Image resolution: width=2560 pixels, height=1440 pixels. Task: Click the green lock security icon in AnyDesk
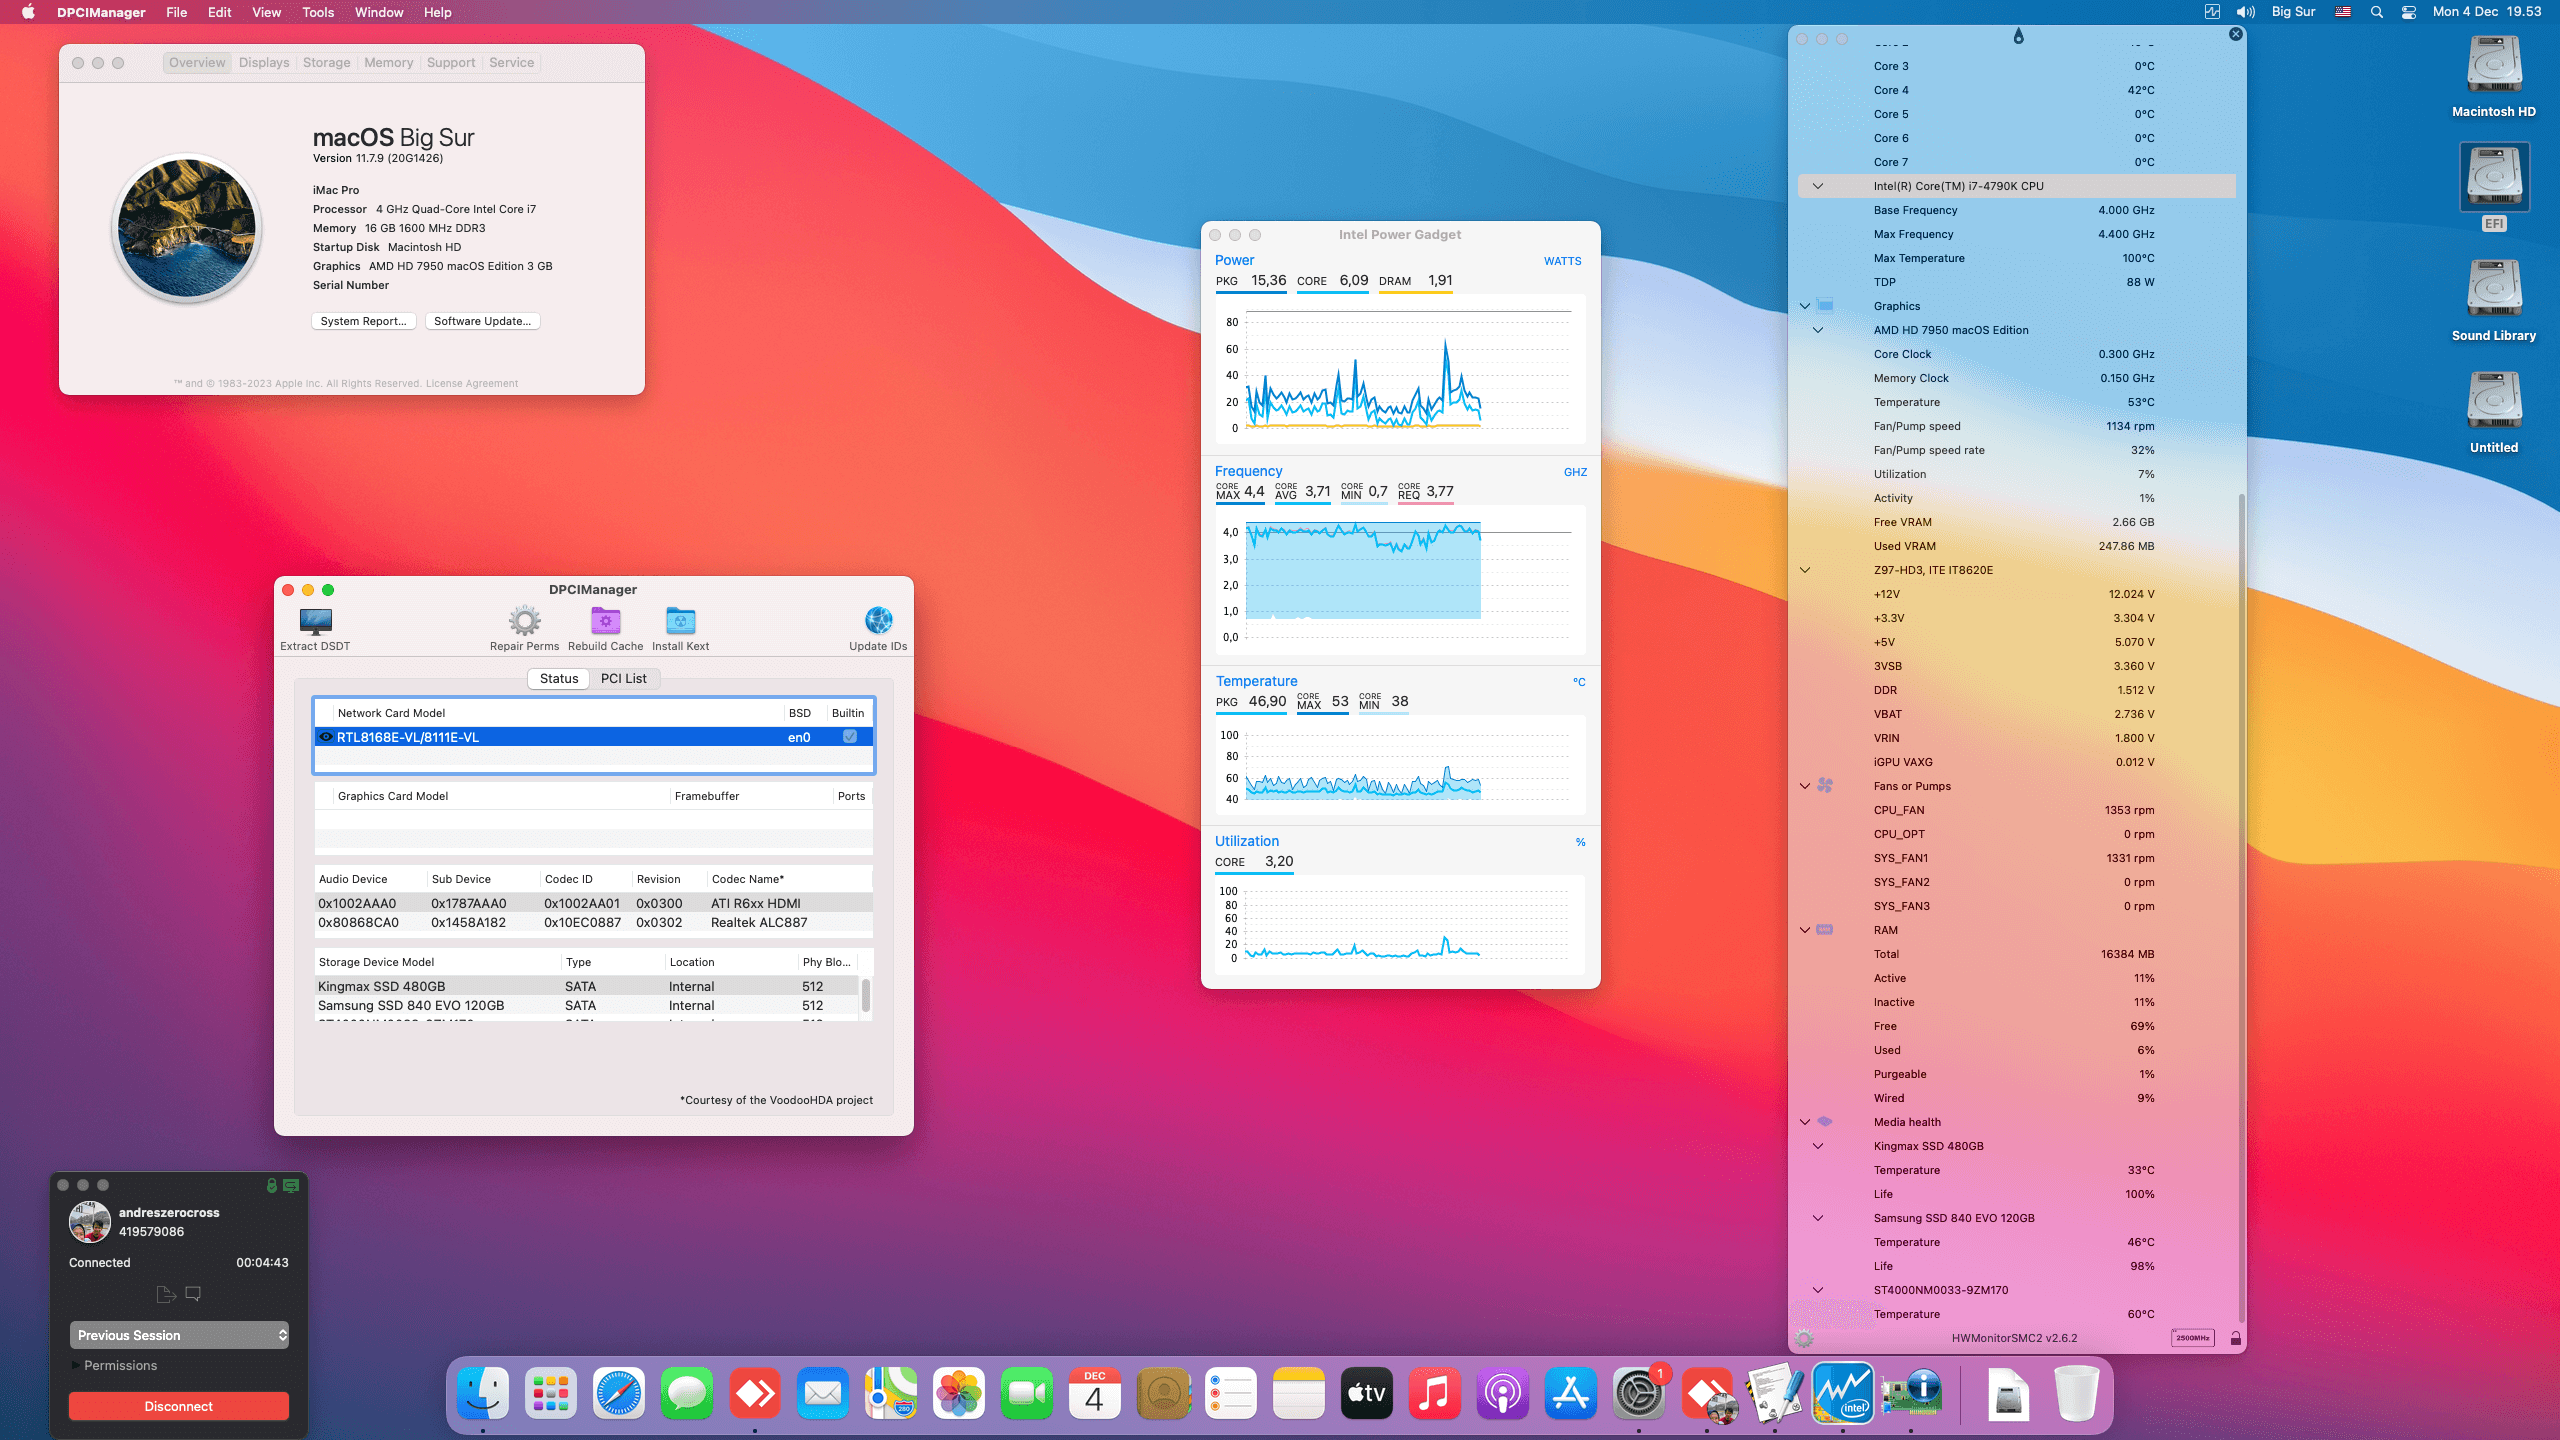[271, 1185]
